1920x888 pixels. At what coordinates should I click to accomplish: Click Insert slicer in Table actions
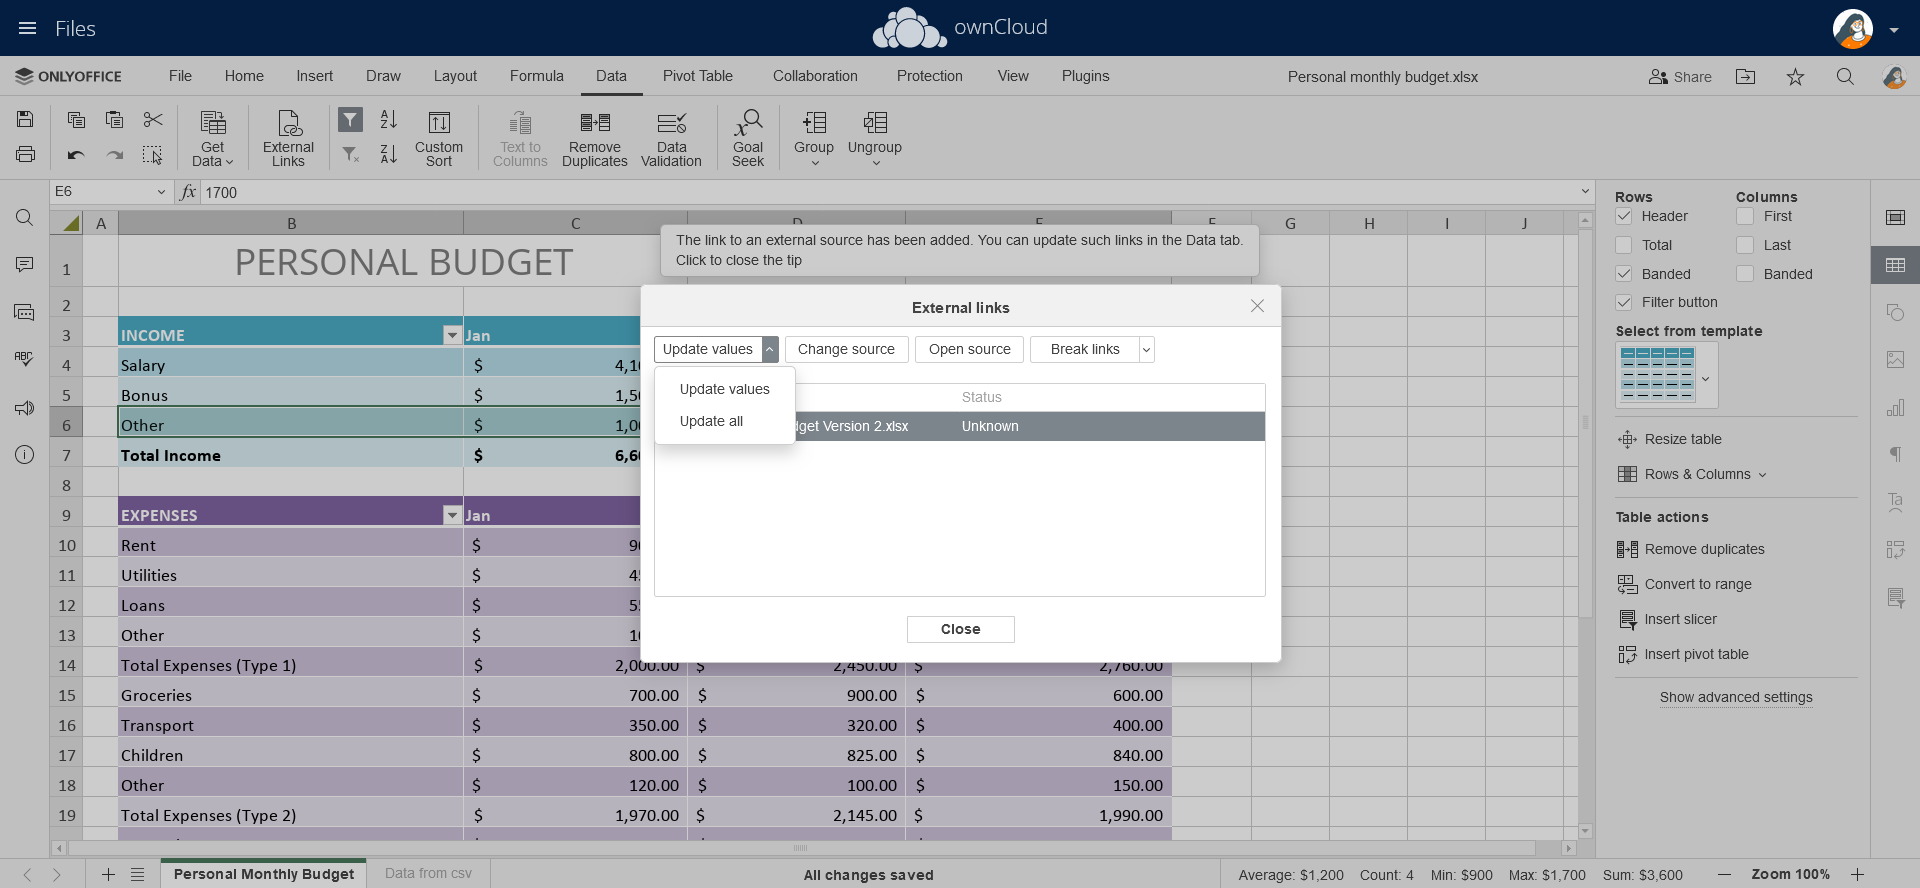1680,619
